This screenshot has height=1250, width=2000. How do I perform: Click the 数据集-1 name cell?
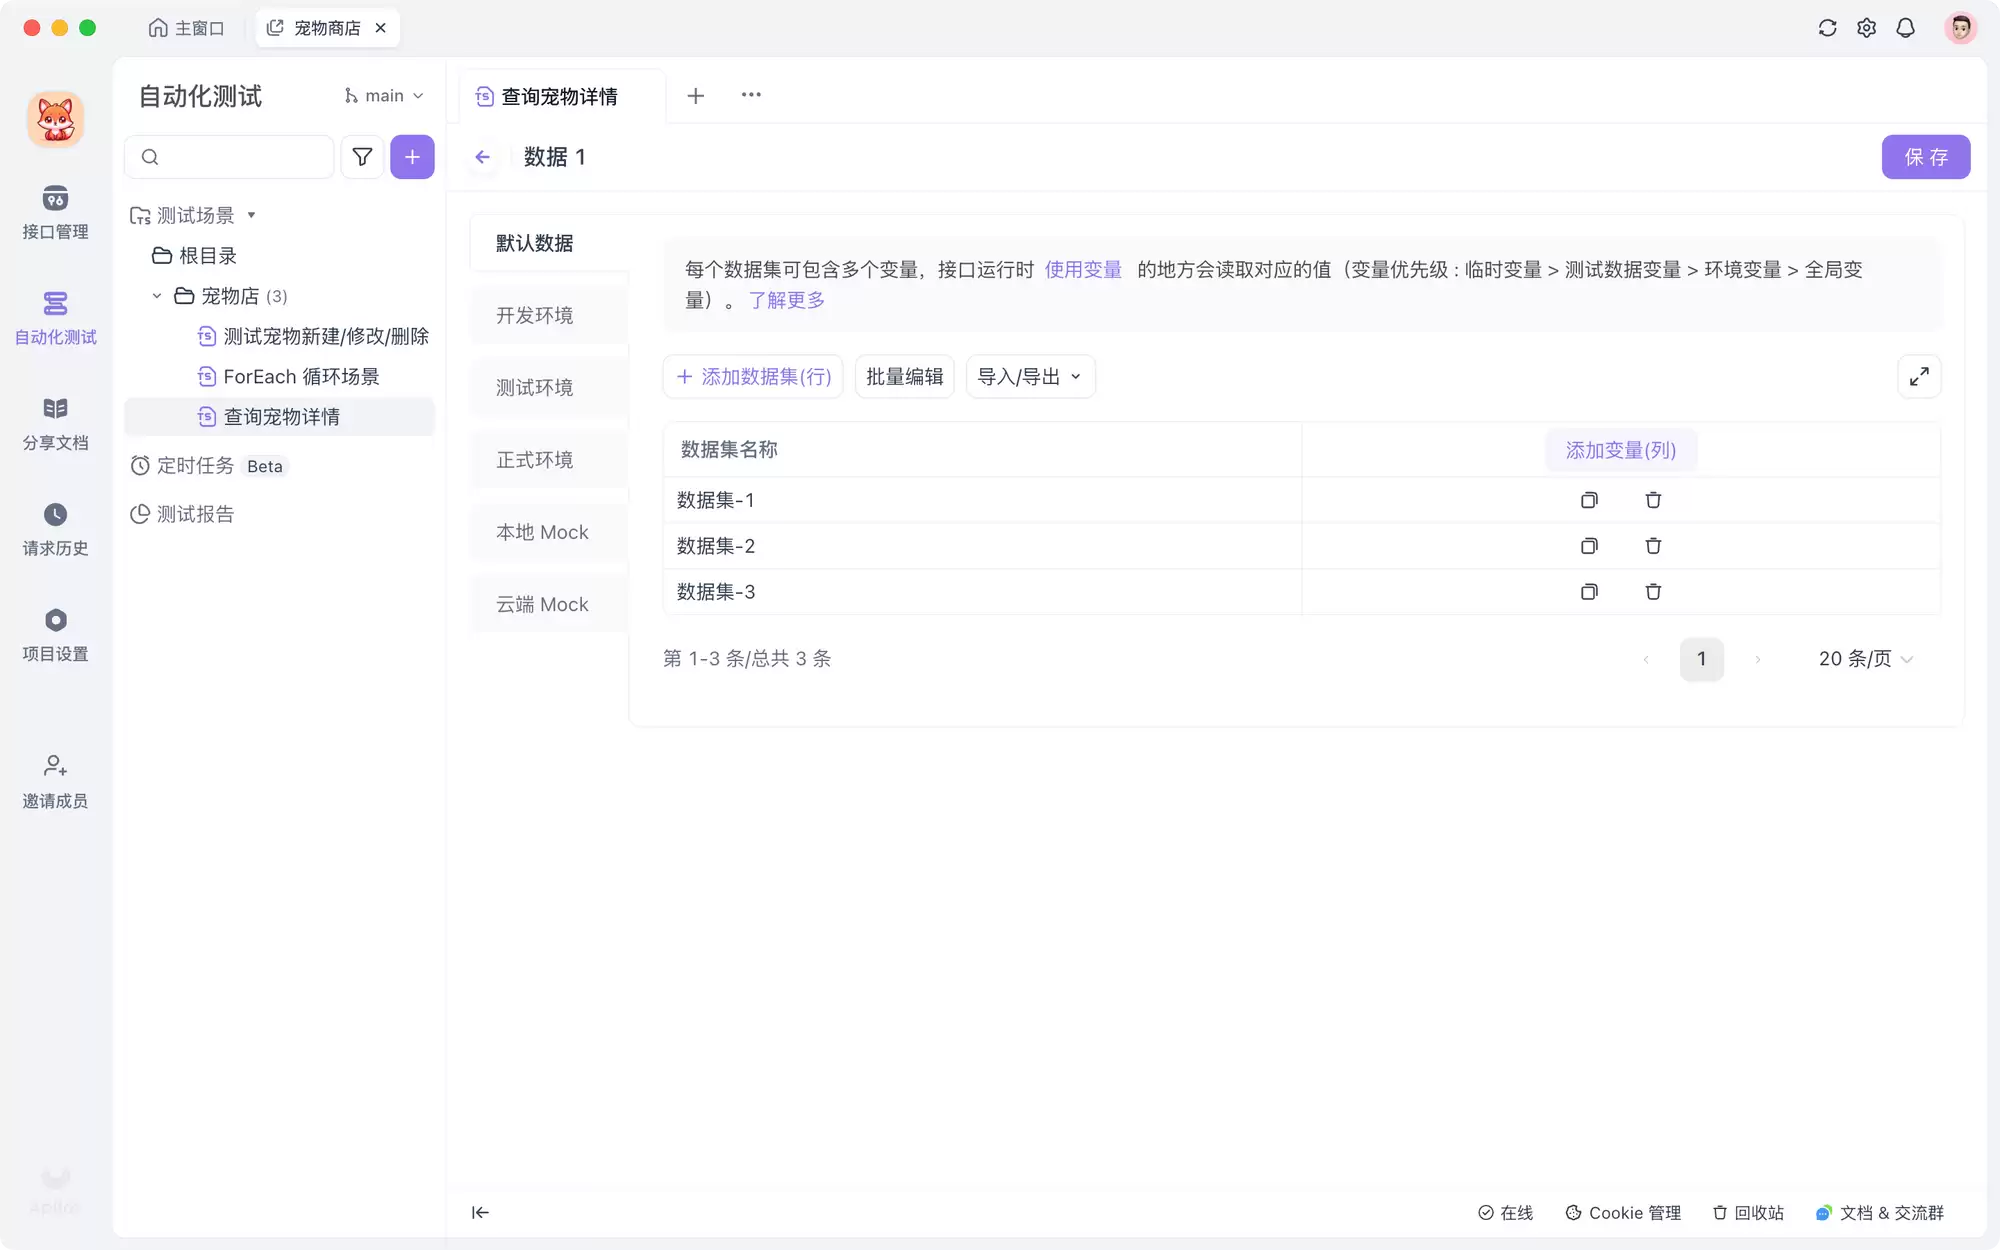[x=982, y=500]
